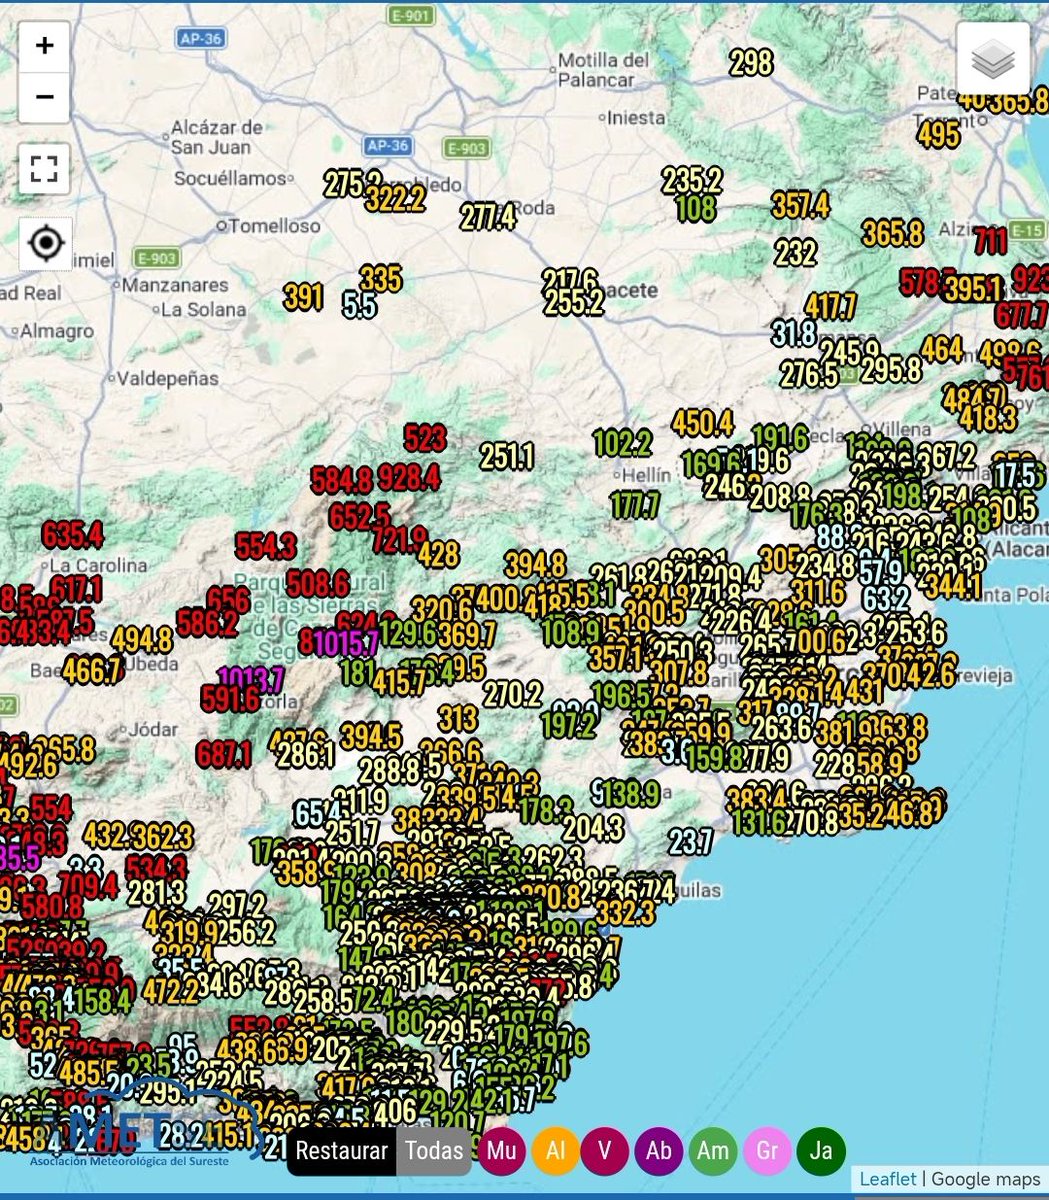This screenshot has width=1049, height=1200.
Task: Zoom out on the map
Action: 44,97
